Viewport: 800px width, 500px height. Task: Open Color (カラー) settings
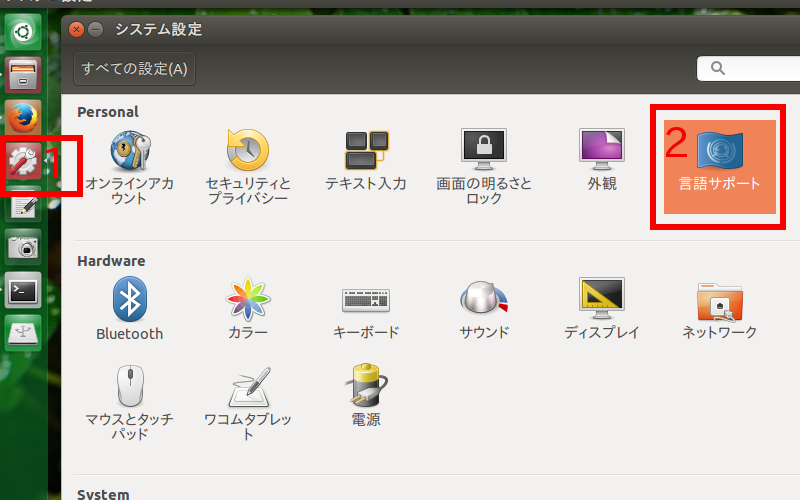(248, 309)
